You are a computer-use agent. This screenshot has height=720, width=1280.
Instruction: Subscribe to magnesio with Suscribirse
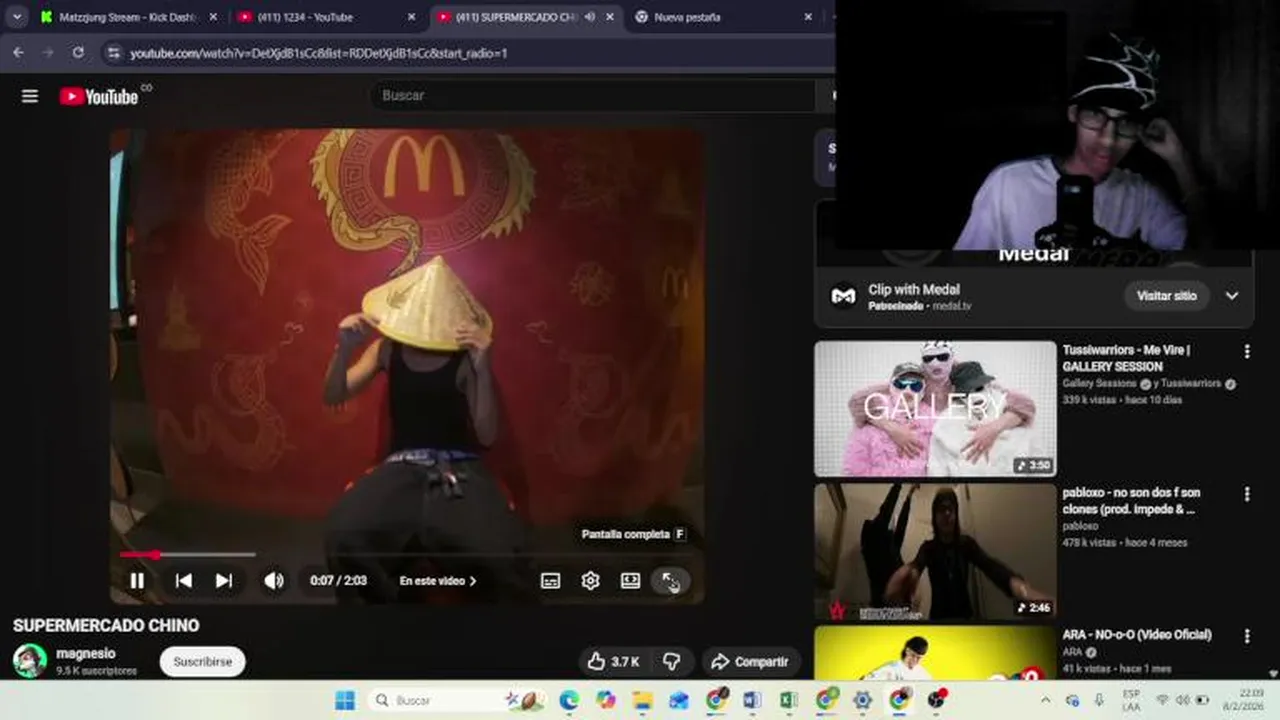(x=203, y=661)
